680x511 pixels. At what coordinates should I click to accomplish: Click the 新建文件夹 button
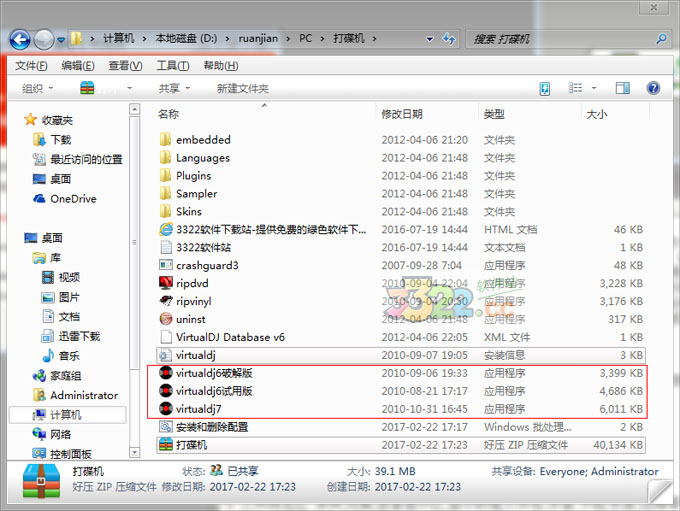coord(242,88)
